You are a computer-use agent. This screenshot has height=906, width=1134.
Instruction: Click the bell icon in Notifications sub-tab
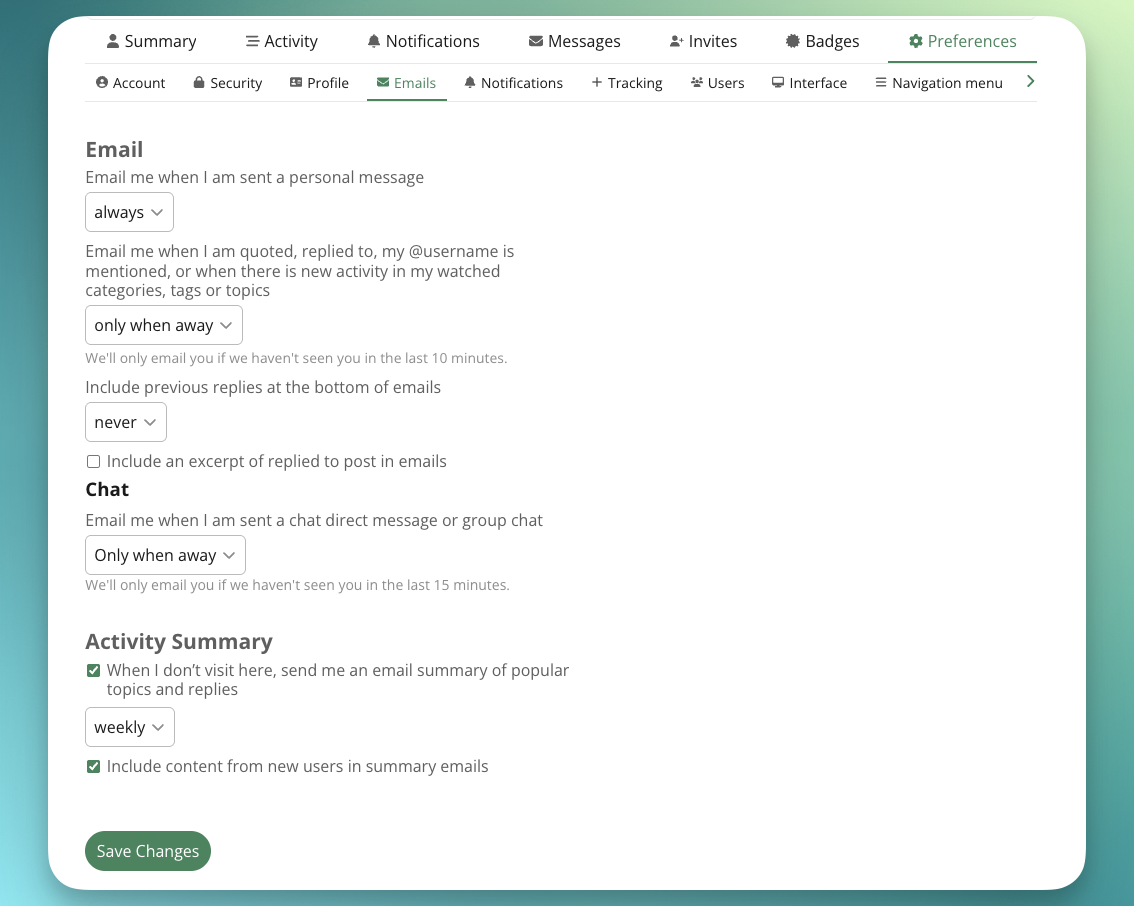tap(470, 82)
